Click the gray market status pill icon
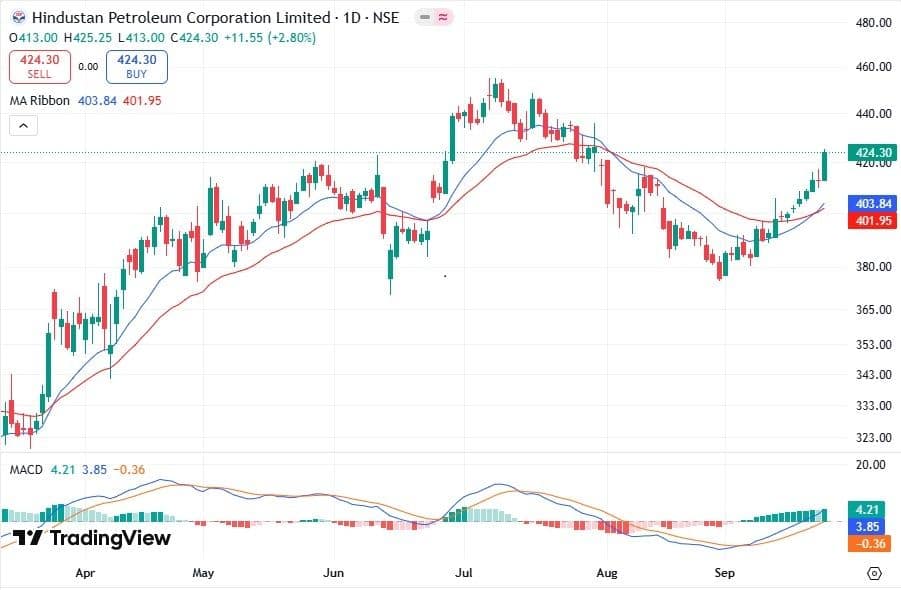 click(x=423, y=18)
